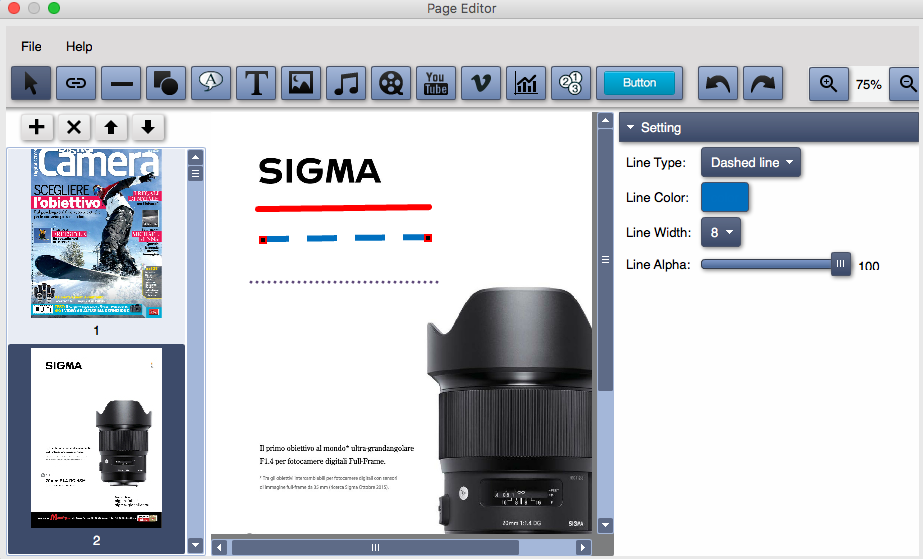923x559 pixels.
Task: Insert audio with music note tool
Action: [x=346, y=83]
